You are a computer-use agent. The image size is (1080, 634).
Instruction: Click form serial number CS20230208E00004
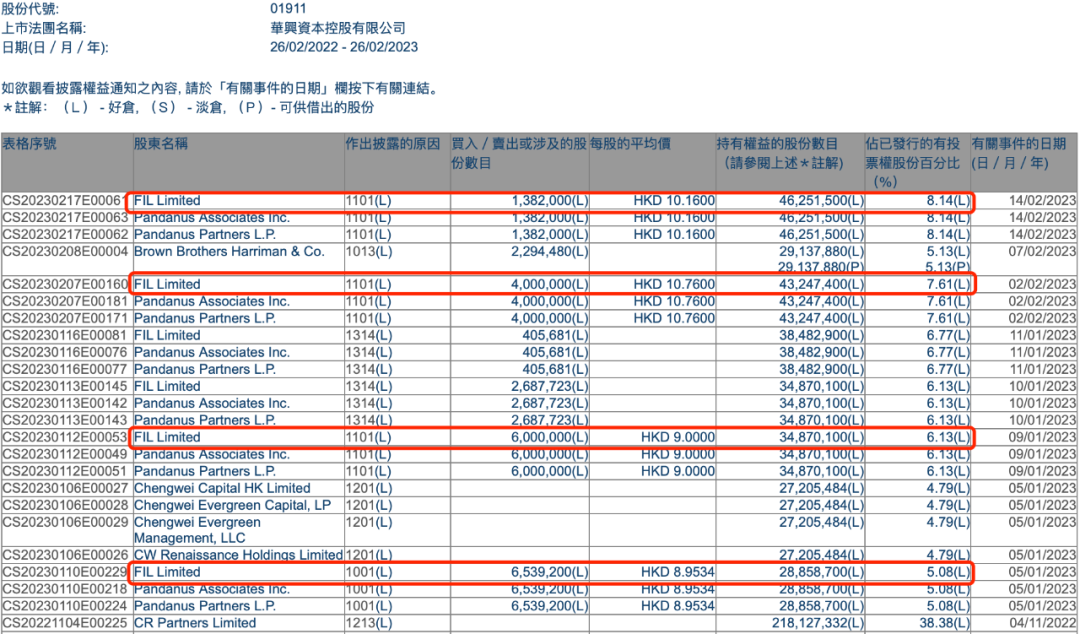click(x=65, y=252)
